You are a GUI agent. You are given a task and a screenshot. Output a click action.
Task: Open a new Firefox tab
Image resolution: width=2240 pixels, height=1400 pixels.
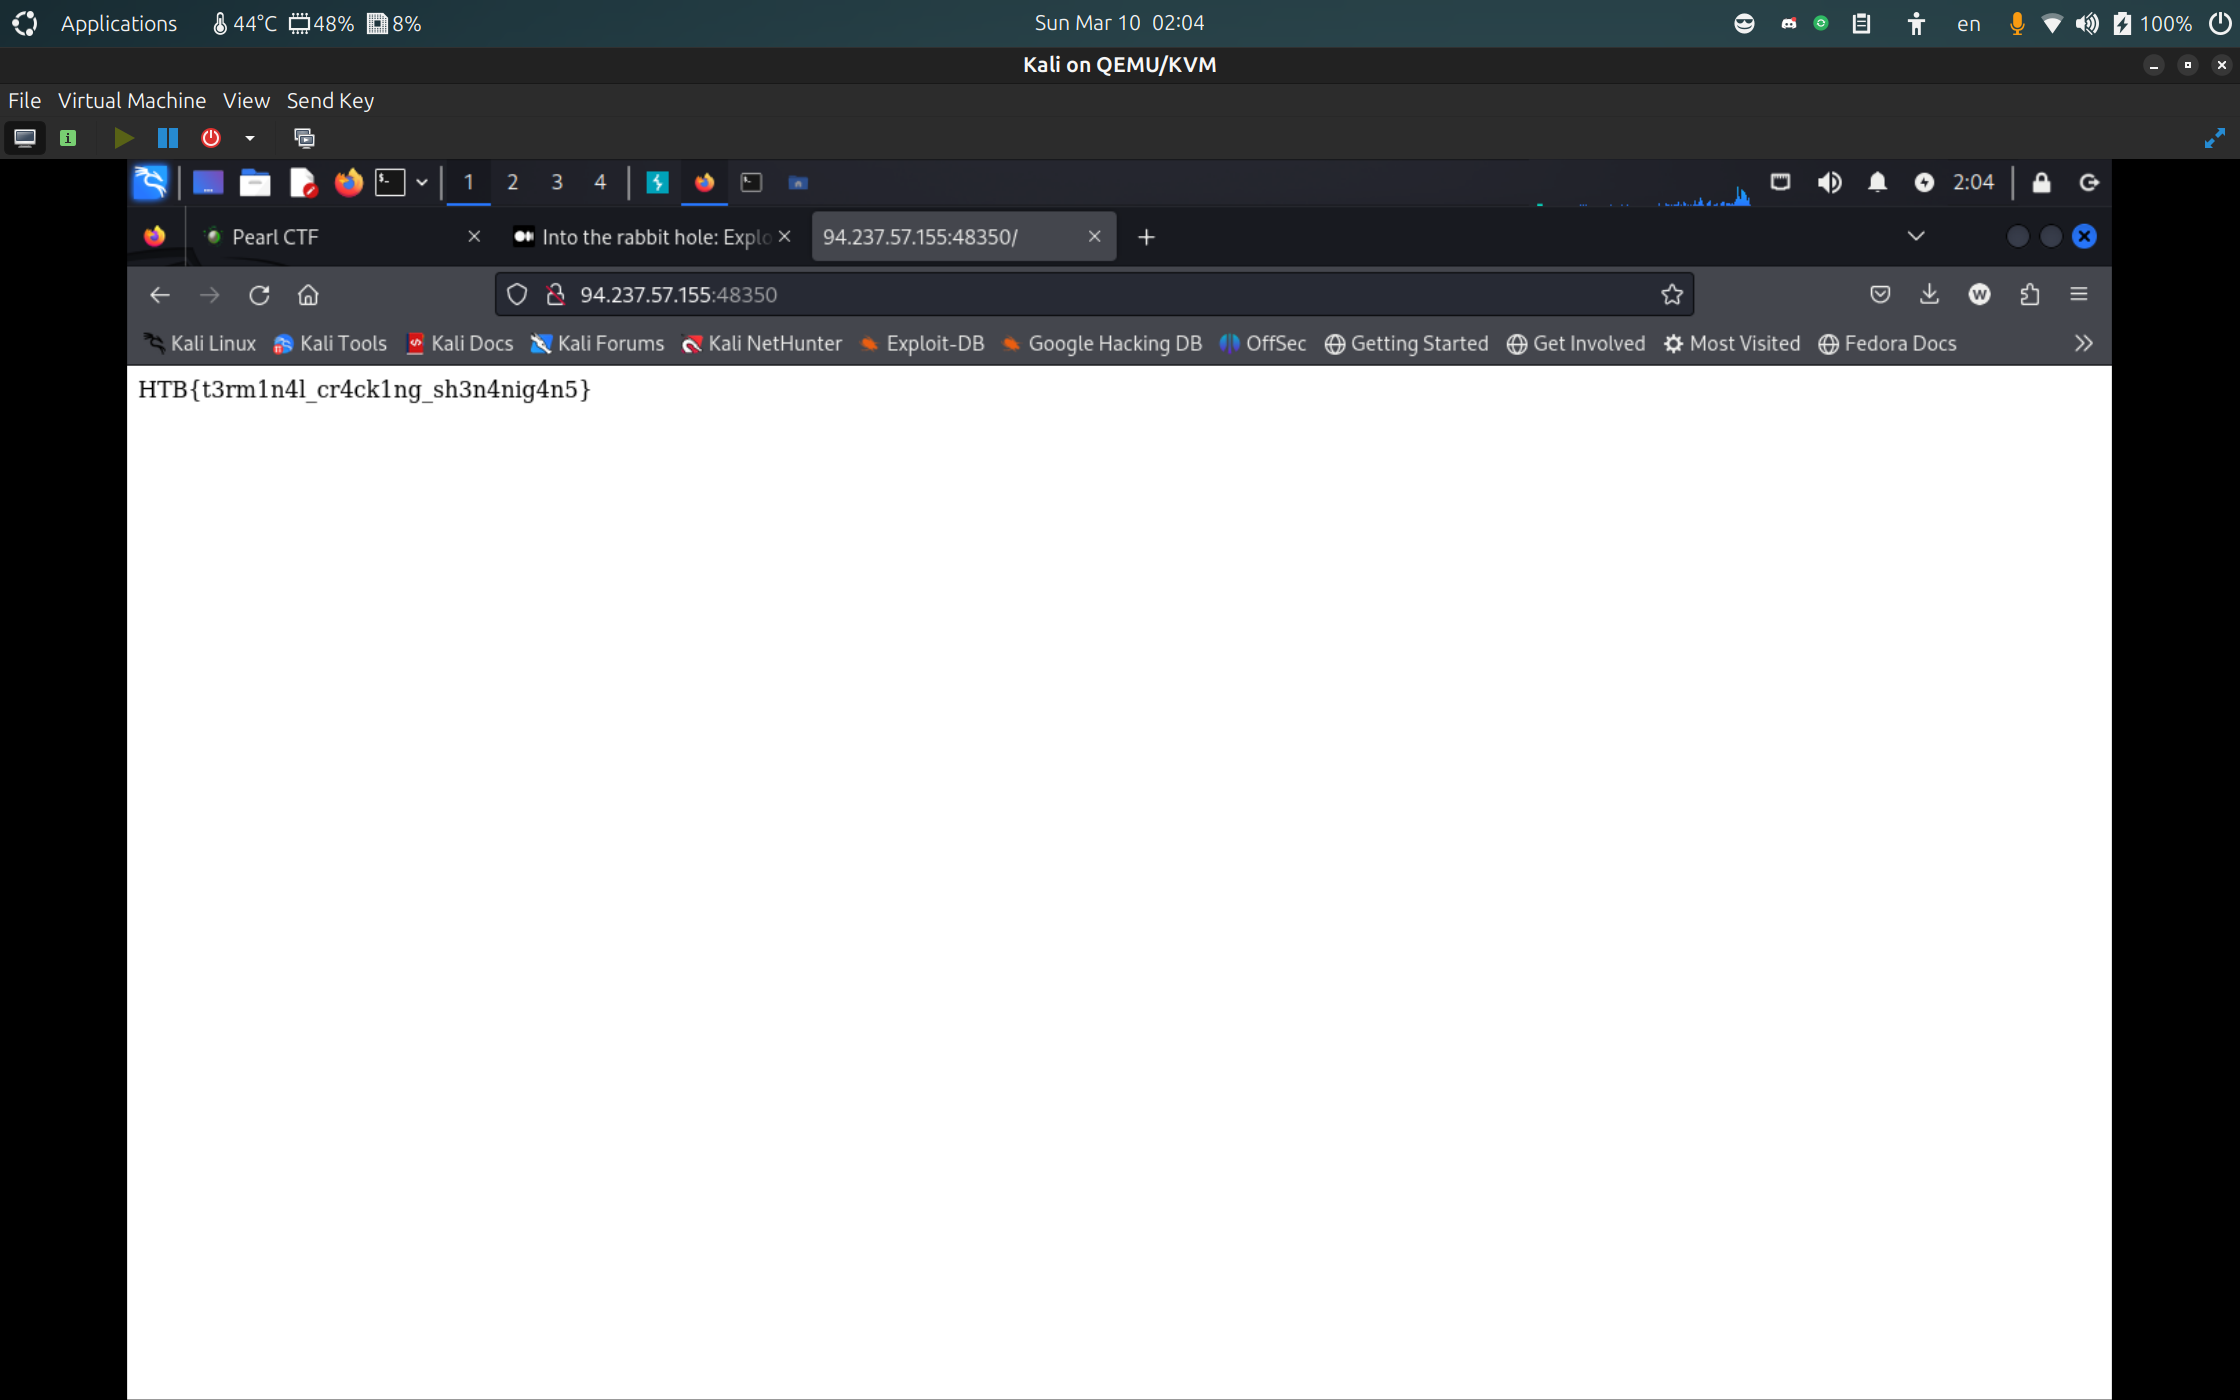coord(1146,237)
